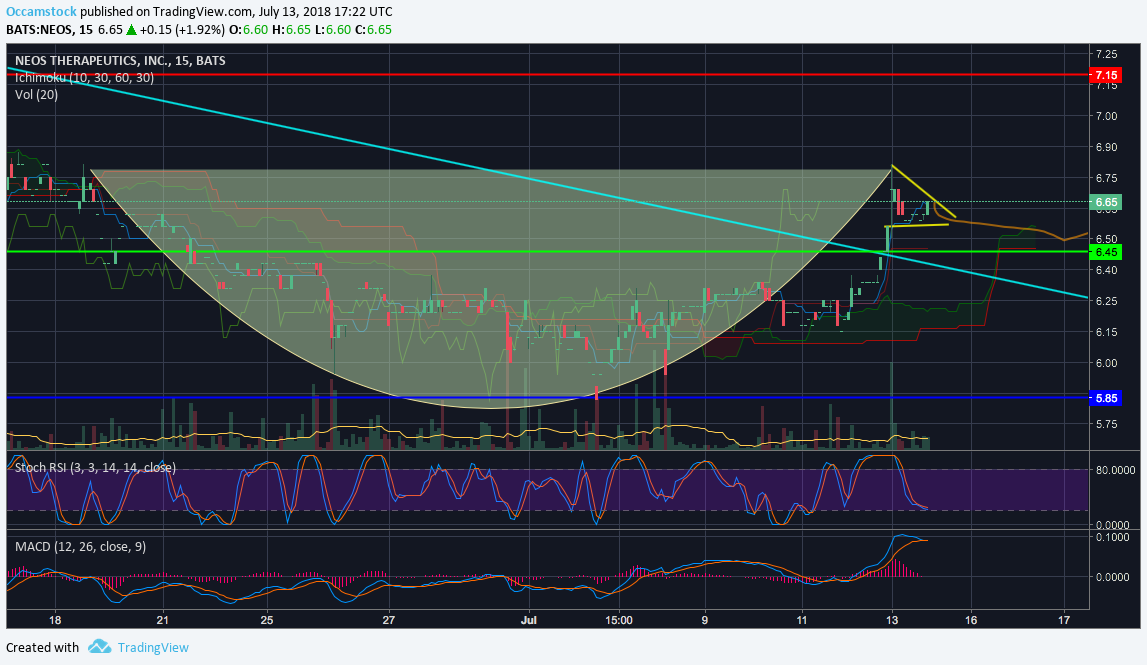The height and width of the screenshot is (665, 1147).
Task: Click the '21' date axis label
Action: (162, 620)
